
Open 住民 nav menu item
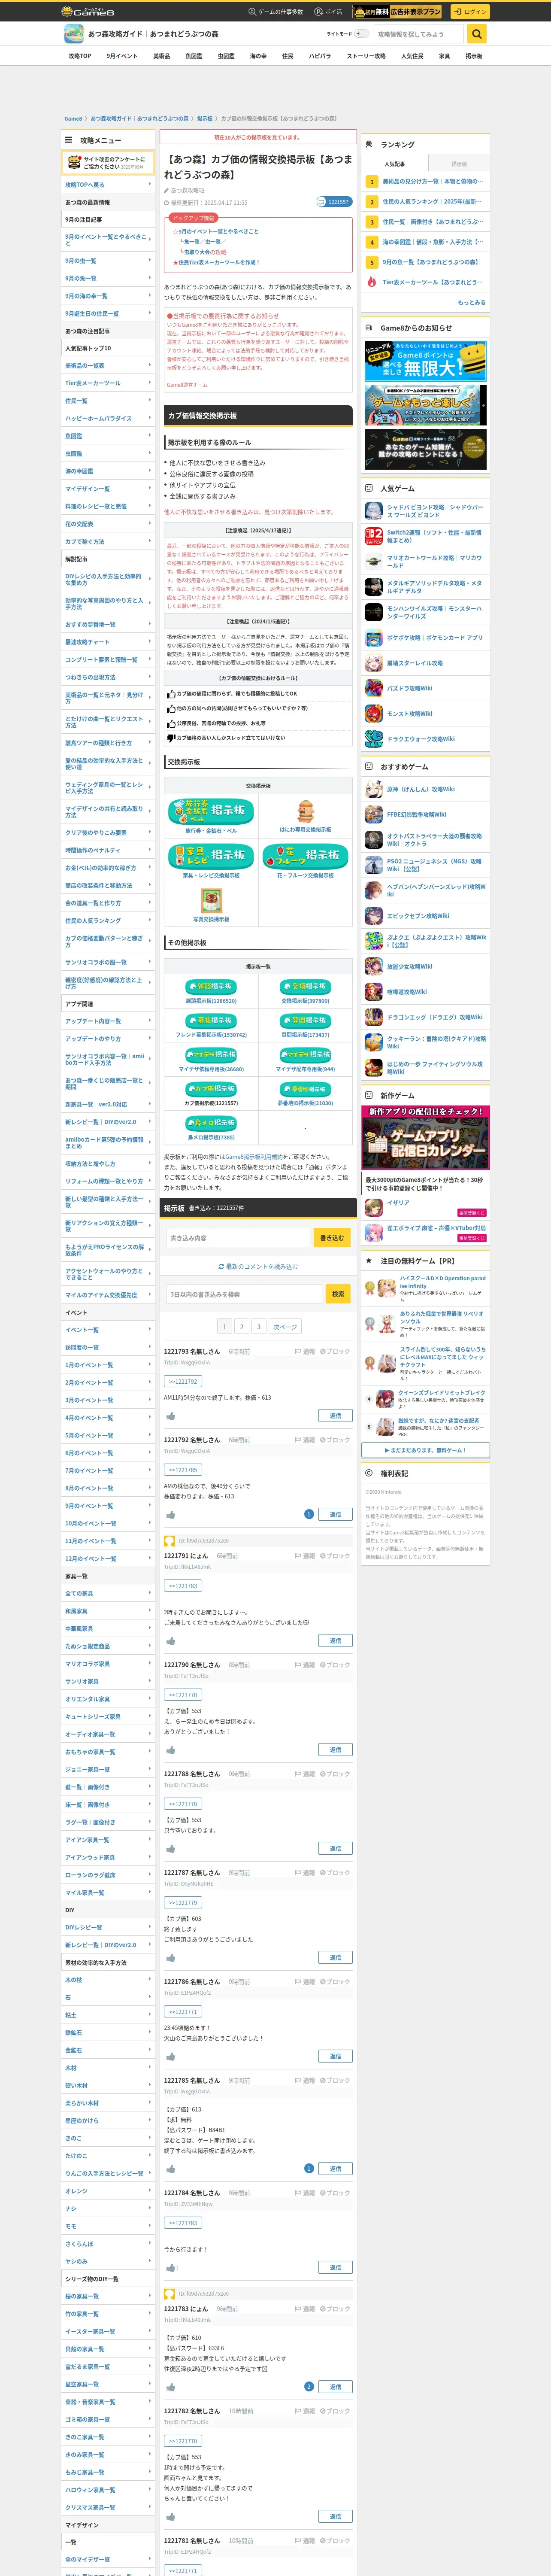(x=288, y=56)
